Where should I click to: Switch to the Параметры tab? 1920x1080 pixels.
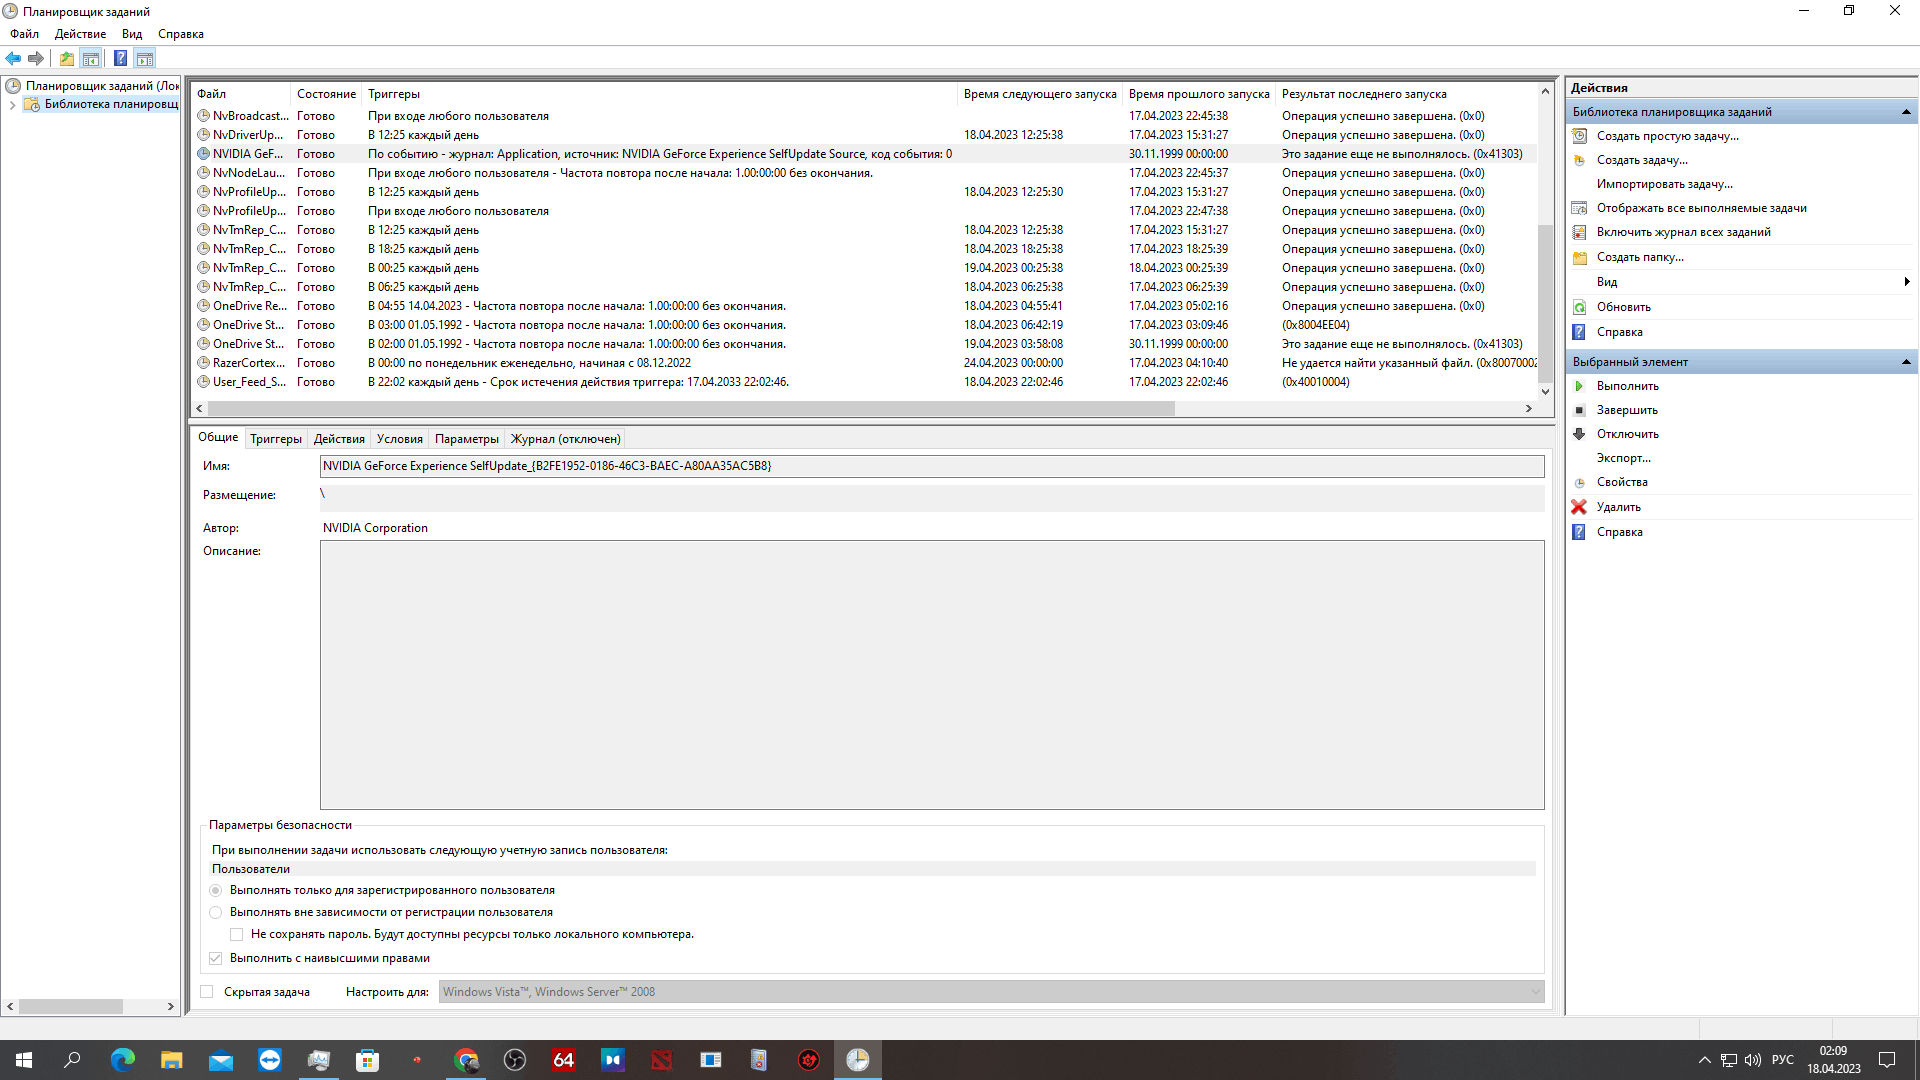click(x=467, y=439)
